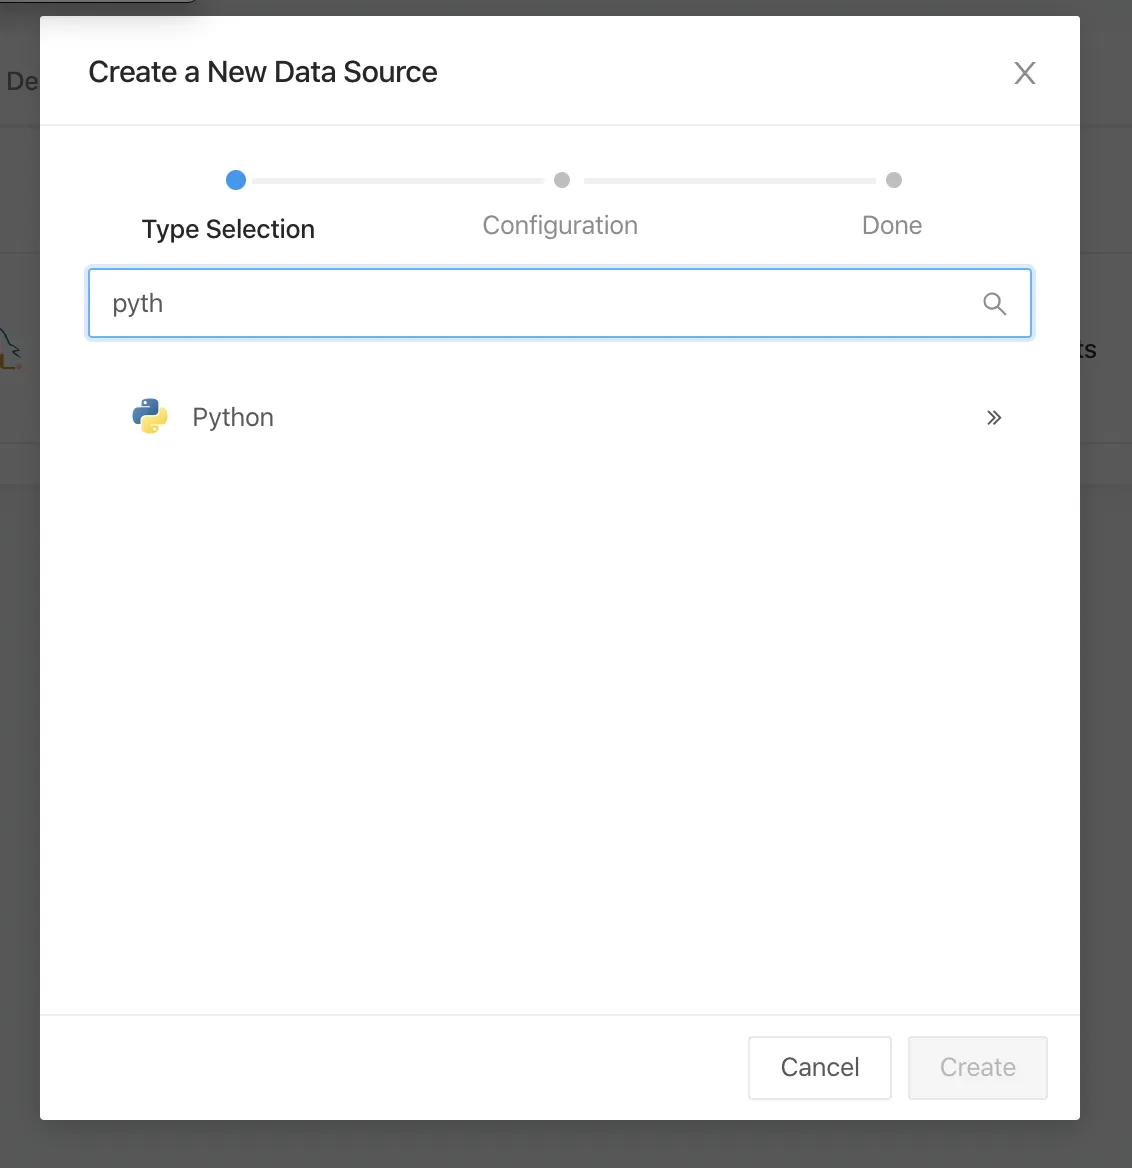Click the blue Type Selection step dot
This screenshot has height=1168, width=1132.
tap(236, 180)
